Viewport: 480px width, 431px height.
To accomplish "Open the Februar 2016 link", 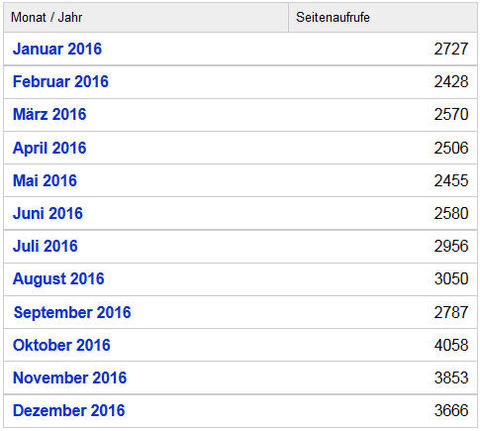I will (x=60, y=82).
